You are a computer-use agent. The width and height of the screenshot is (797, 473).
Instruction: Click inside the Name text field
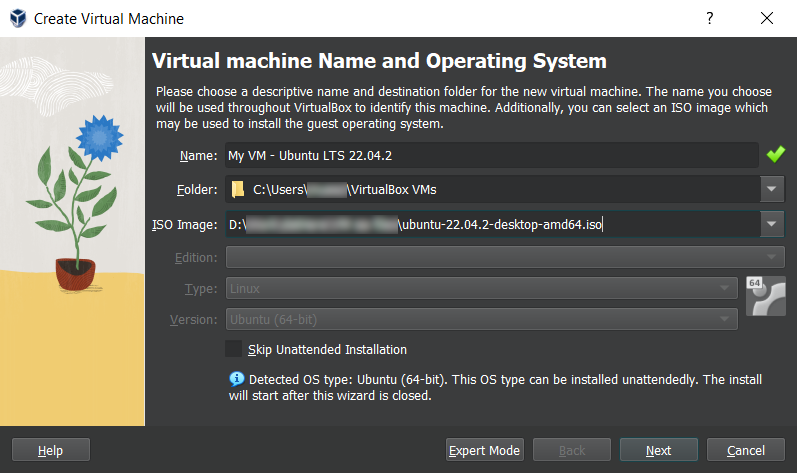pyautogui.click(x=490, y=155)
